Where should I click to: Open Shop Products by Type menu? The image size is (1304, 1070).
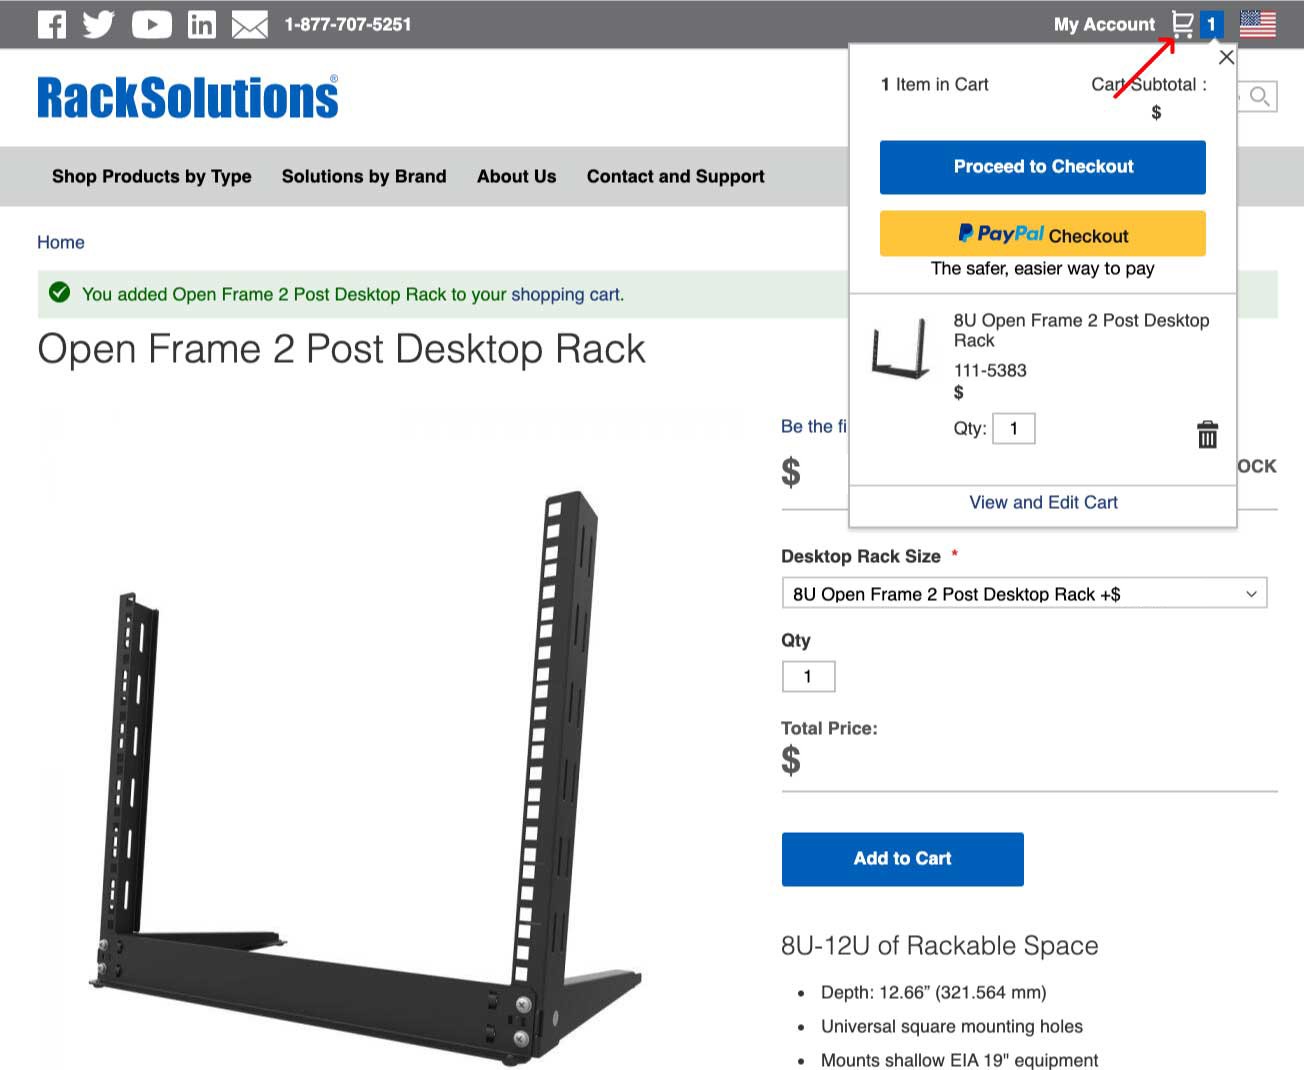click(x=152, y=177)
